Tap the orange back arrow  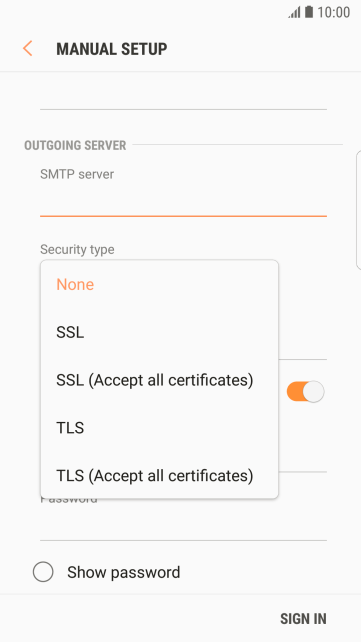[x=27, y=49]
